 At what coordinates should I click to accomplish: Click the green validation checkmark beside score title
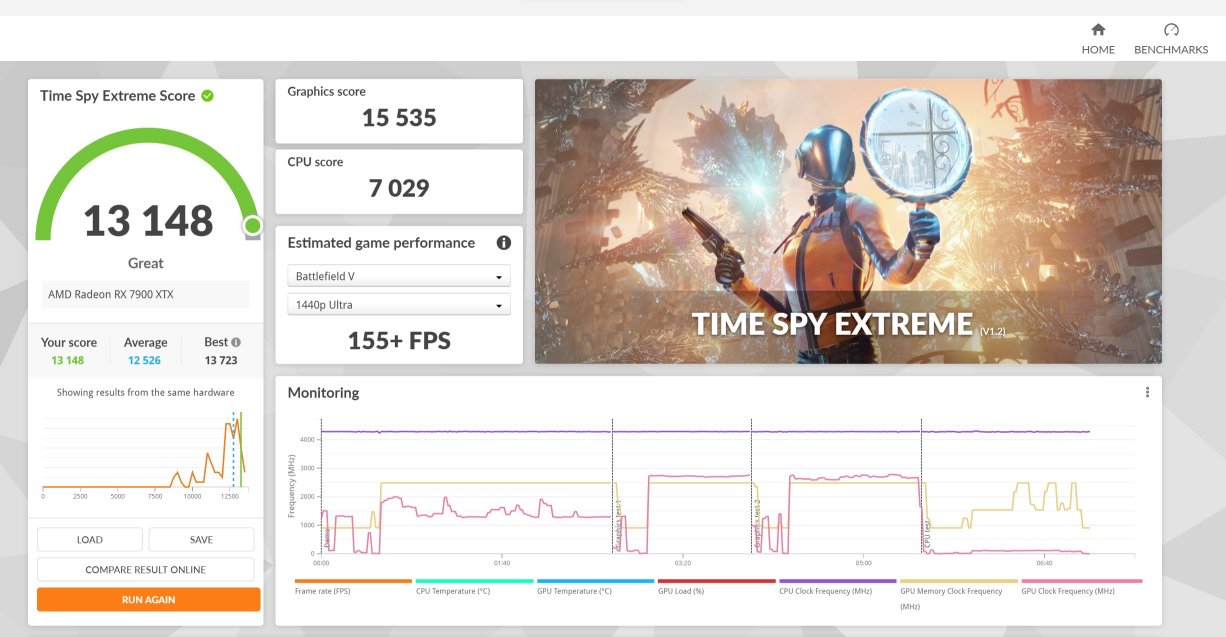207,96
